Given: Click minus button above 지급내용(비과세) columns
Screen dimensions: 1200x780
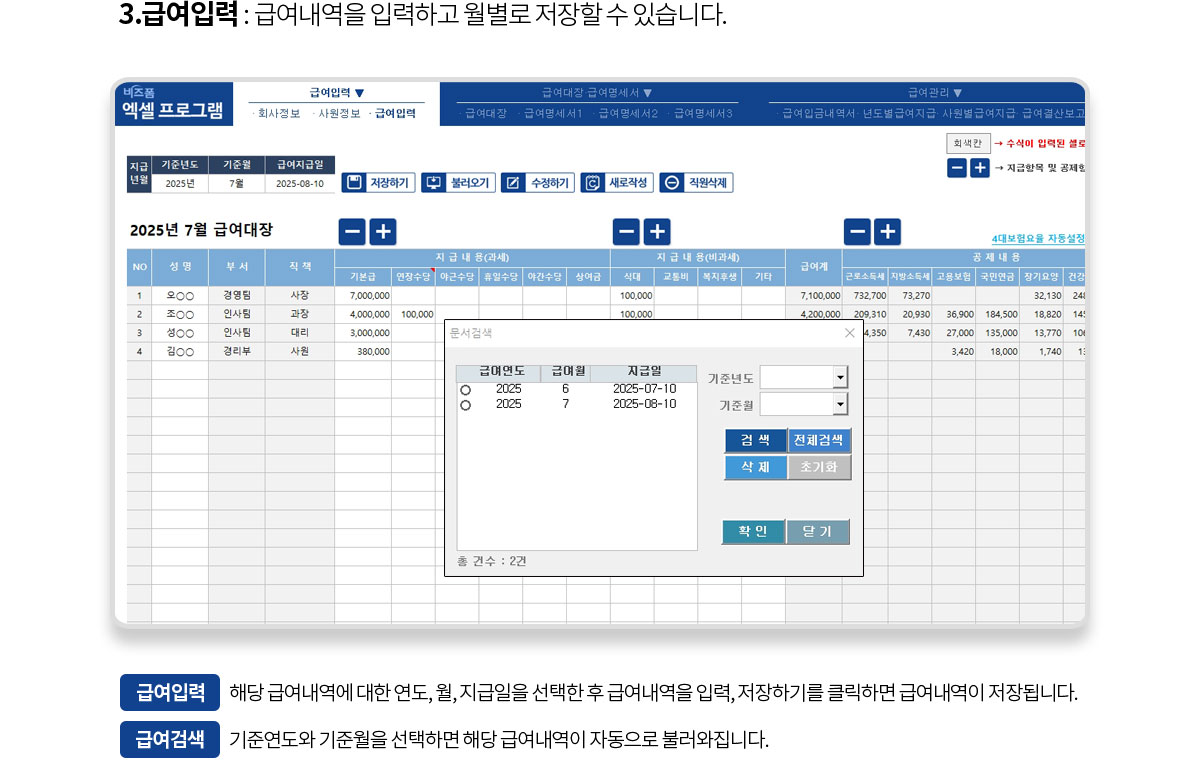Looking at the screenshot, I should tap(627, 232).
